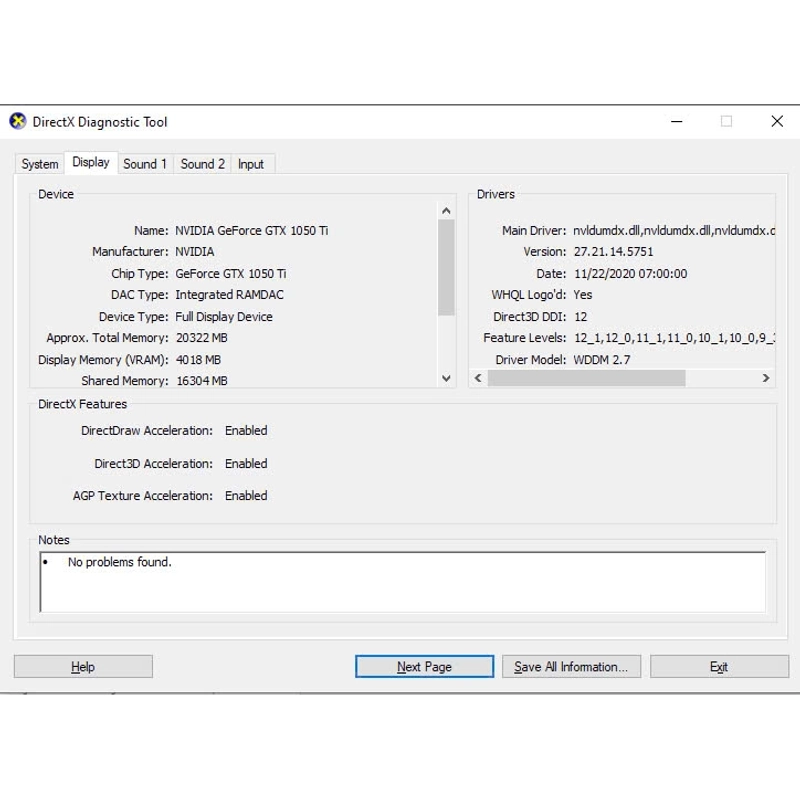Screen dimensions: 800x800
Task: Click the DirectX Diagnostic Tool title icon
Action: pyautogui.click(x=18, y=121)
